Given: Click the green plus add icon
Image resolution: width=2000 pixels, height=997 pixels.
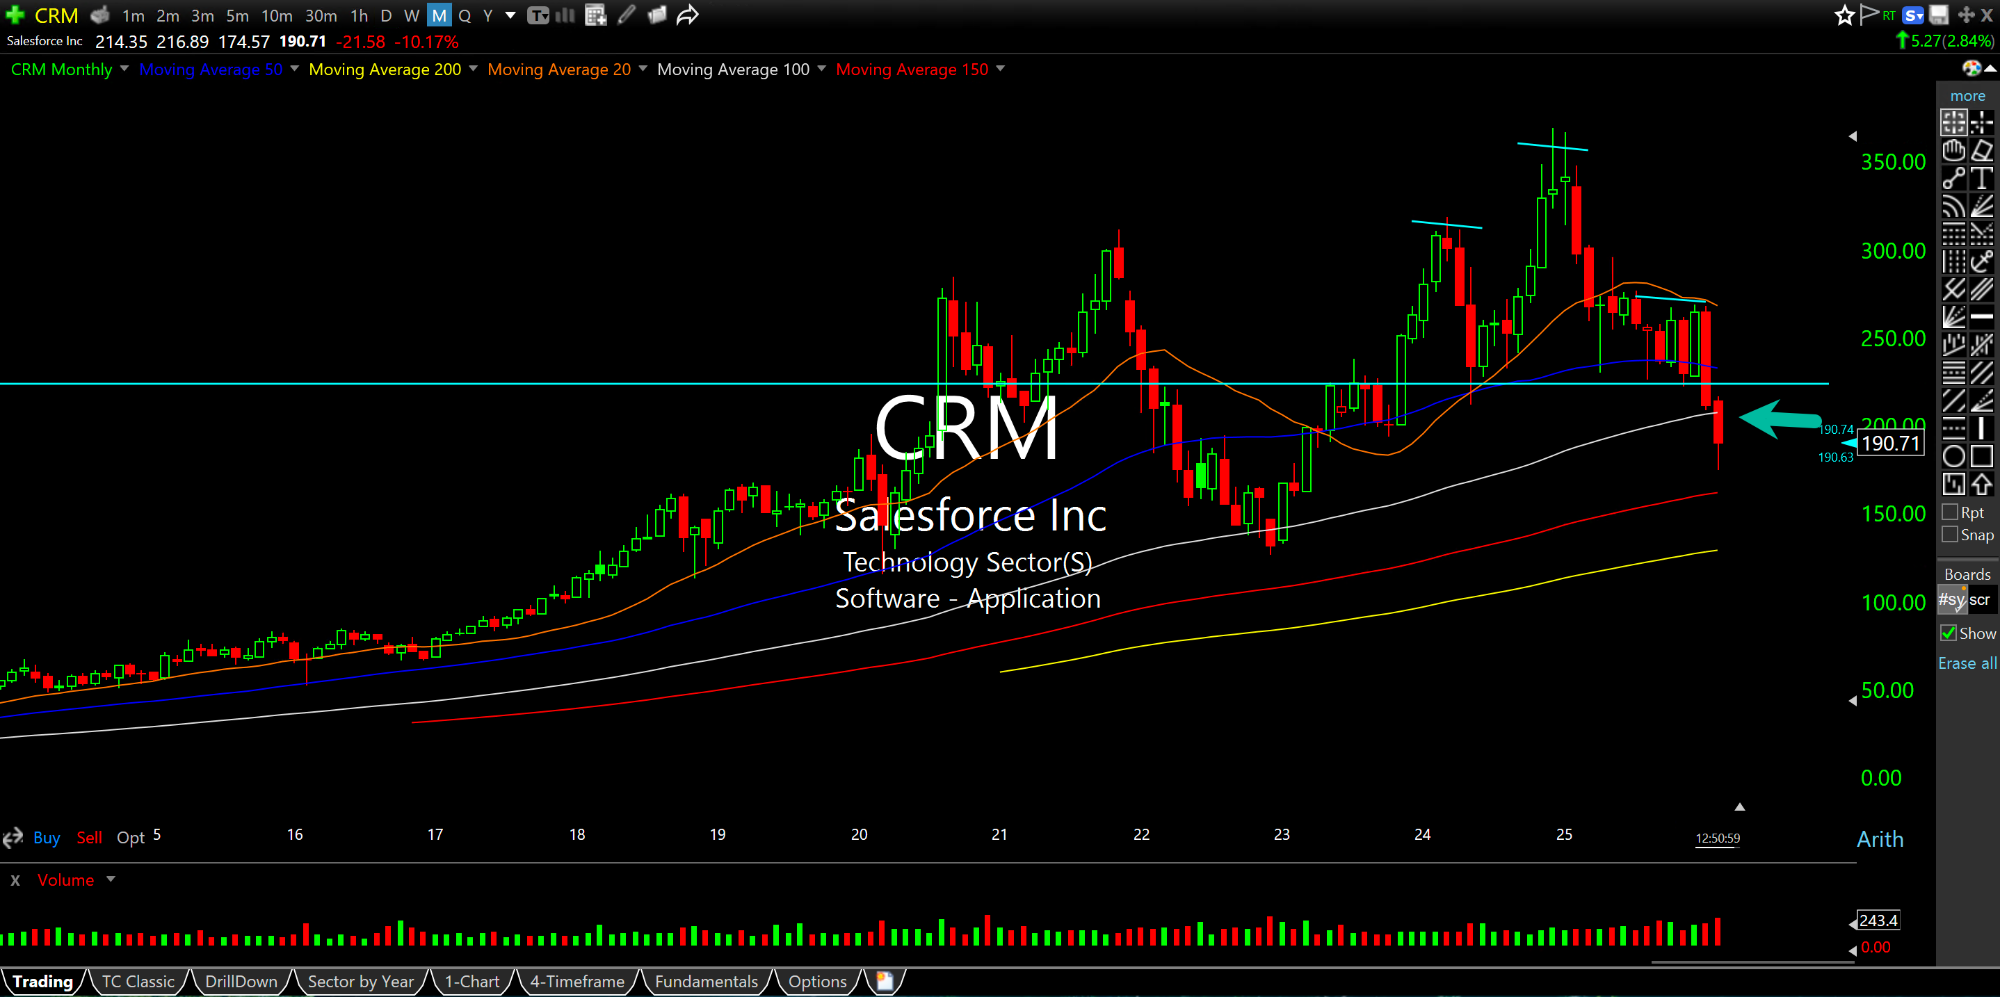Looking at the screenshot, I should click(15, 15).
